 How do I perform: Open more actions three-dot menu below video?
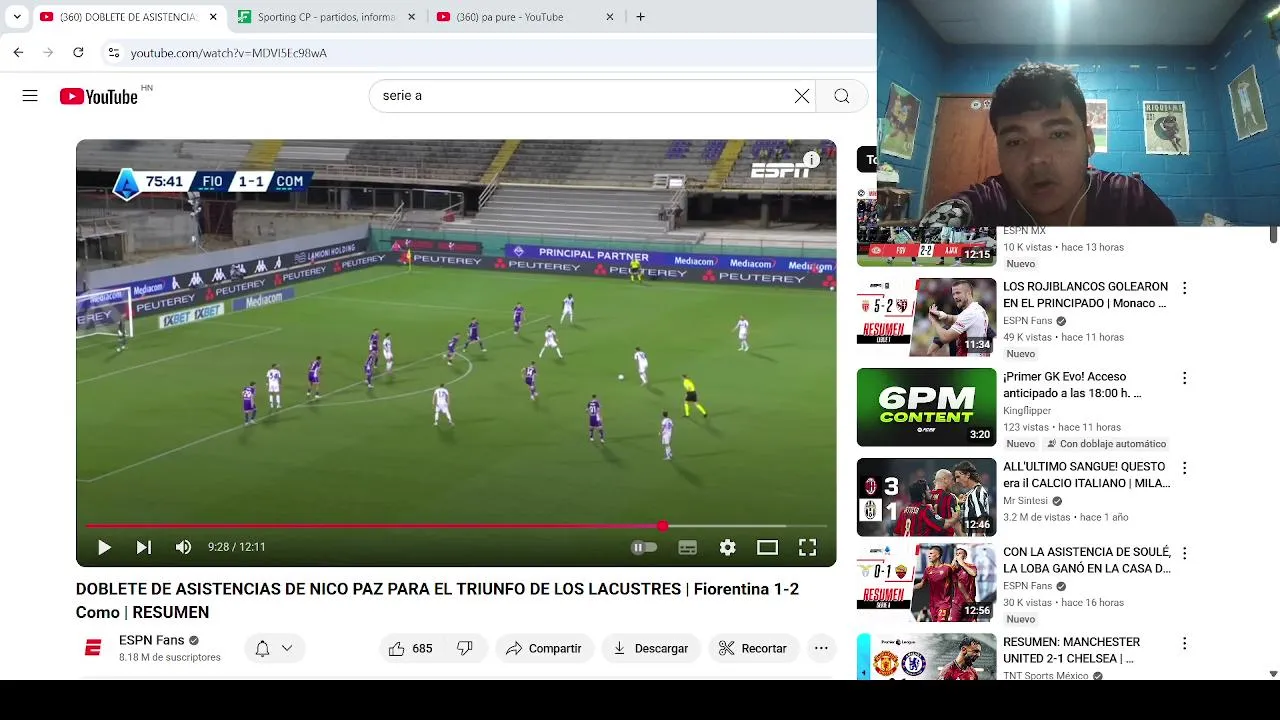pyautogui.click(x=821, y=648)
